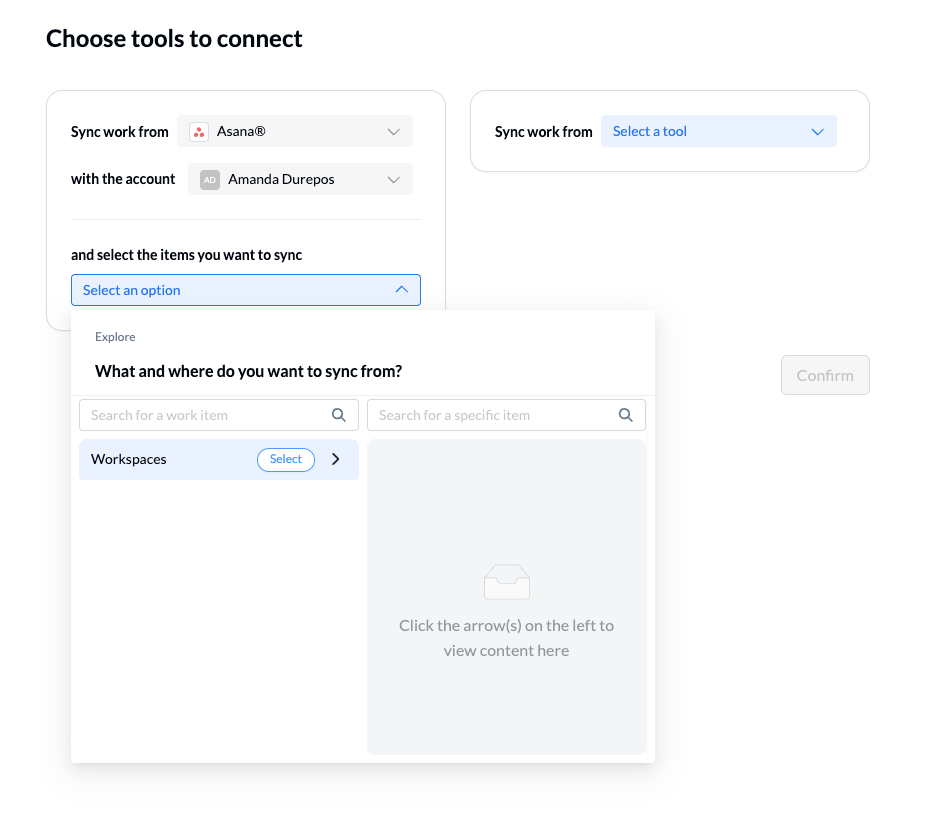Click the magnifier in specific item search
The height and width of the screenshot is (816, 929).
coord(626,415)
